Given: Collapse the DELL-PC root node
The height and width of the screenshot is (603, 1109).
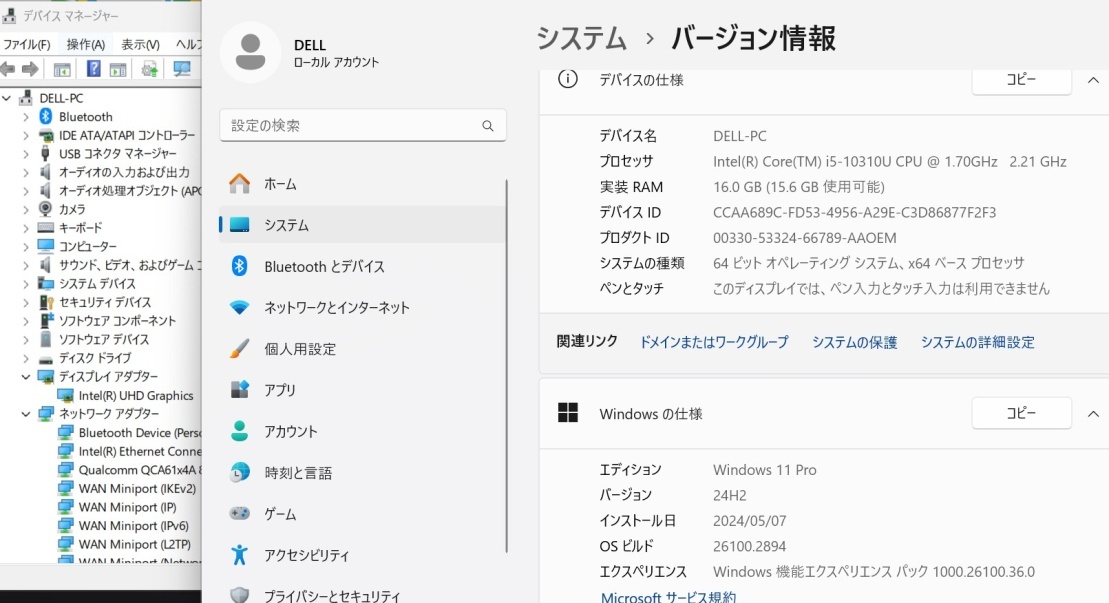Looking at the screenshot, I should pyautogui.click(x=7, y=98).
